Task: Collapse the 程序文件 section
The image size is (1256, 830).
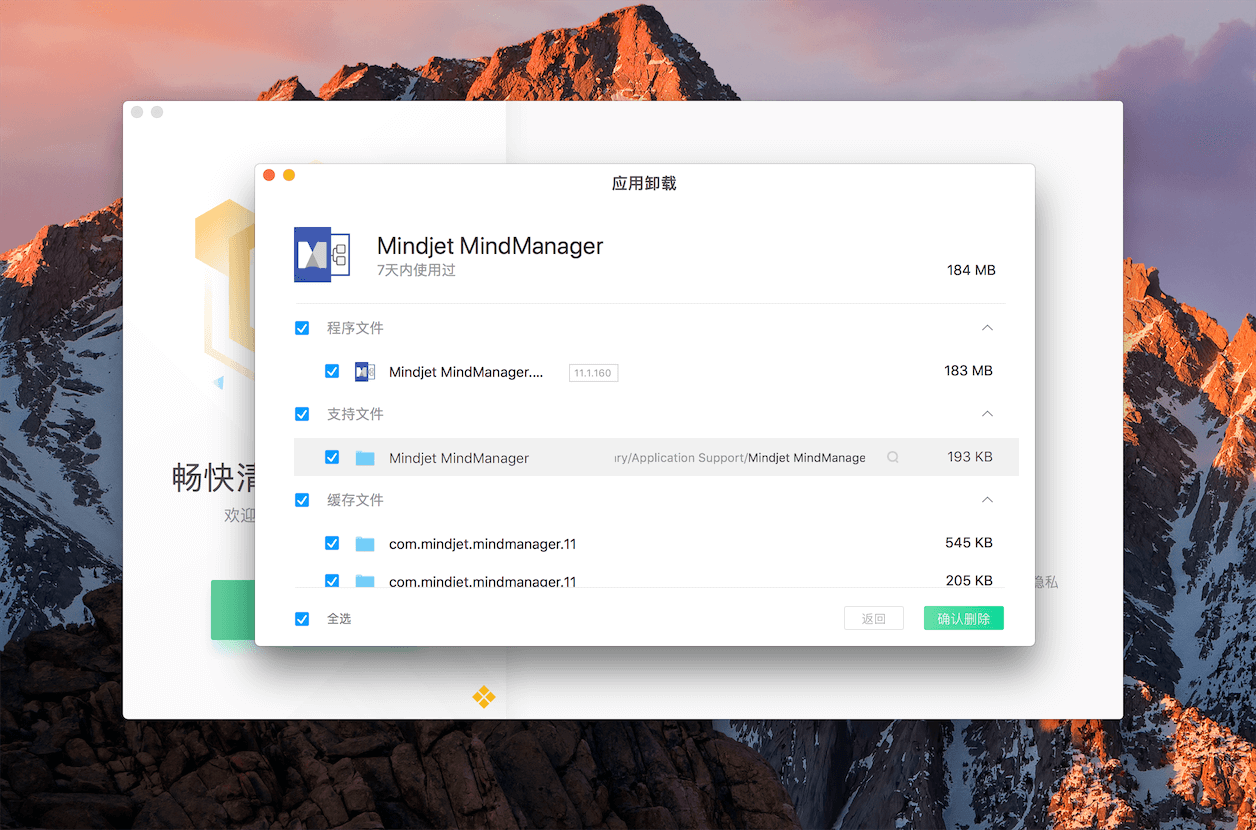Action: point(987,328)
